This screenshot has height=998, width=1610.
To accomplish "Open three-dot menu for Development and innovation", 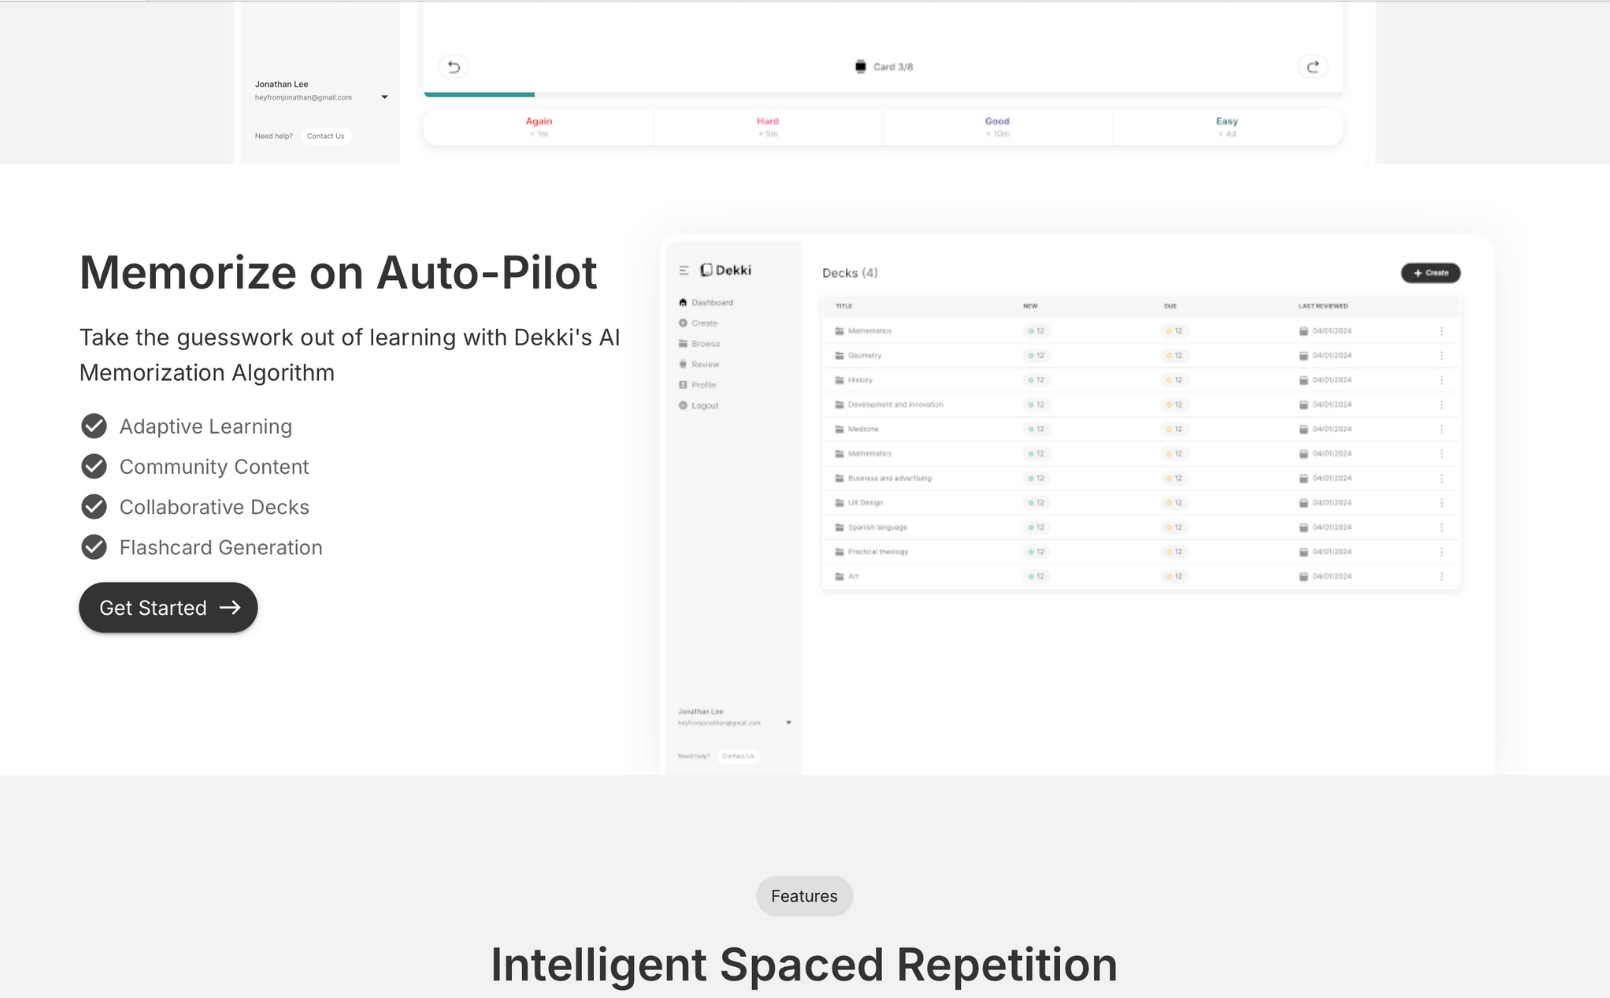I will coord(1442,405).
